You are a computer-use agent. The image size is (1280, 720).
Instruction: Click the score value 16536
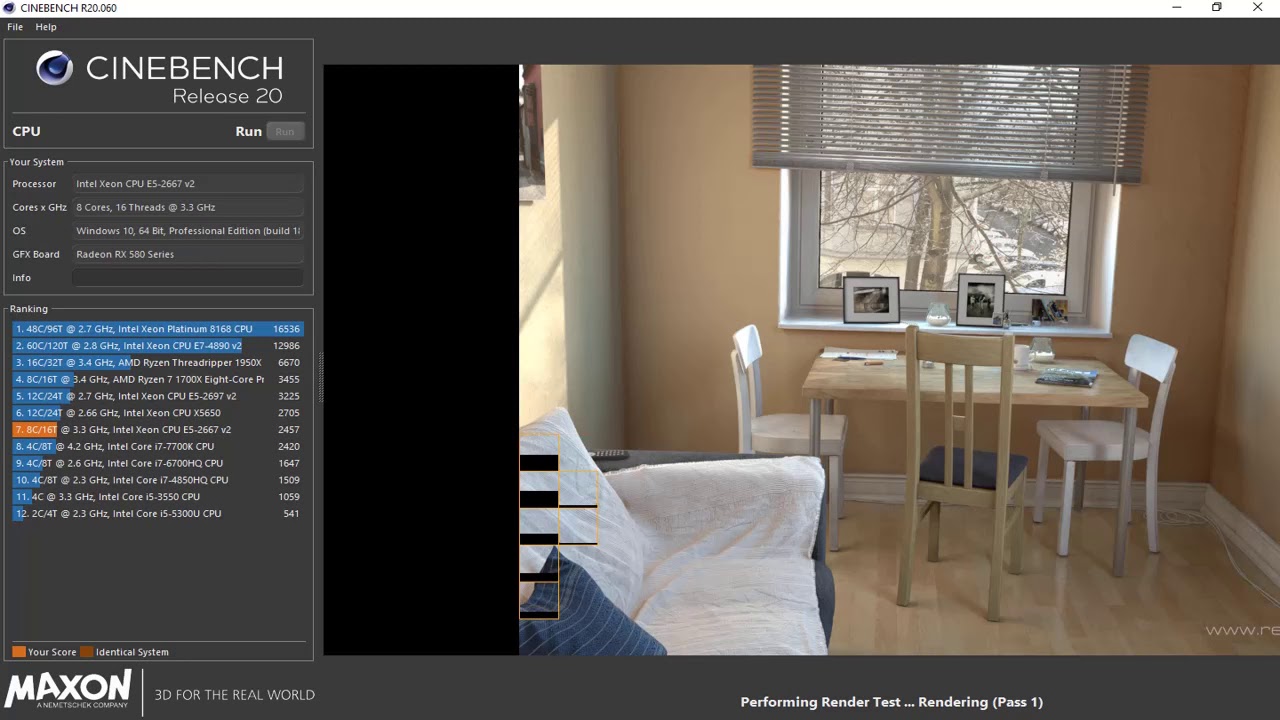[286, 329]
